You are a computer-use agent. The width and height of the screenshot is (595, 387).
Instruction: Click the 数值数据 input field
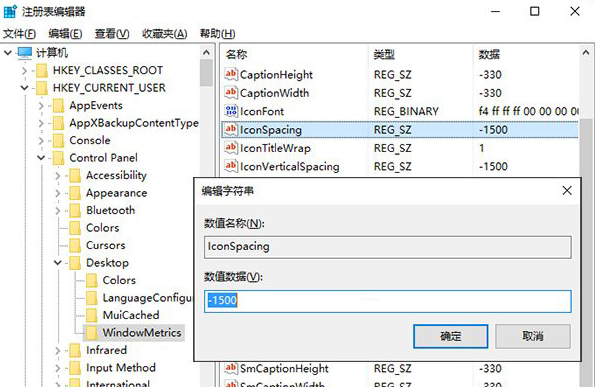tap(387, 302)
